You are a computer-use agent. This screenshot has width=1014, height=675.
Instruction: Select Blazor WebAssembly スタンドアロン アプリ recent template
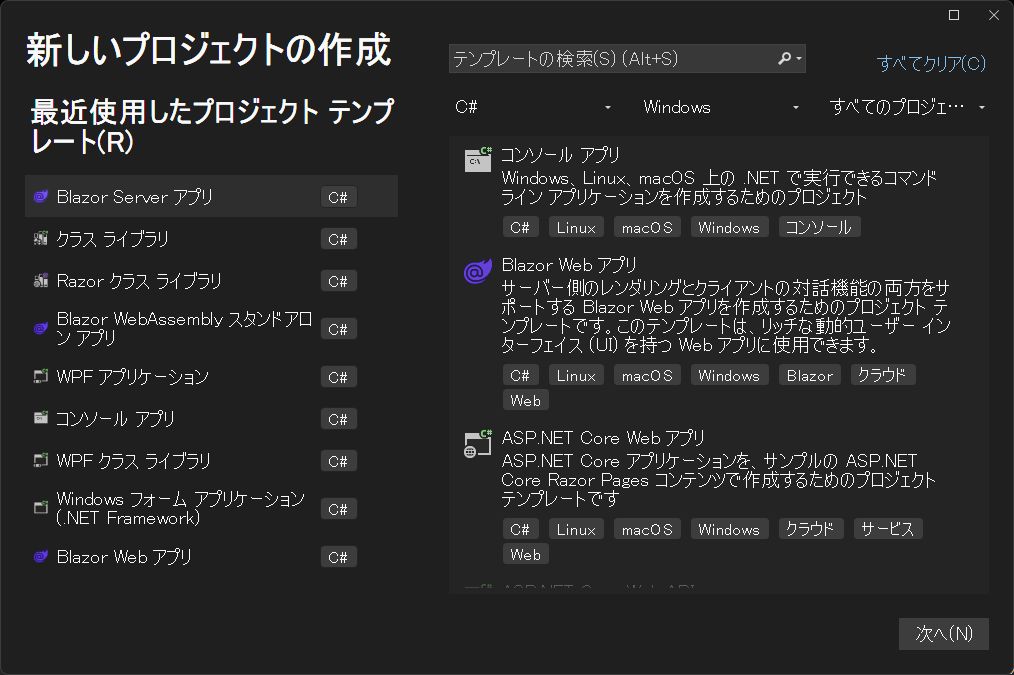point(211,328)
